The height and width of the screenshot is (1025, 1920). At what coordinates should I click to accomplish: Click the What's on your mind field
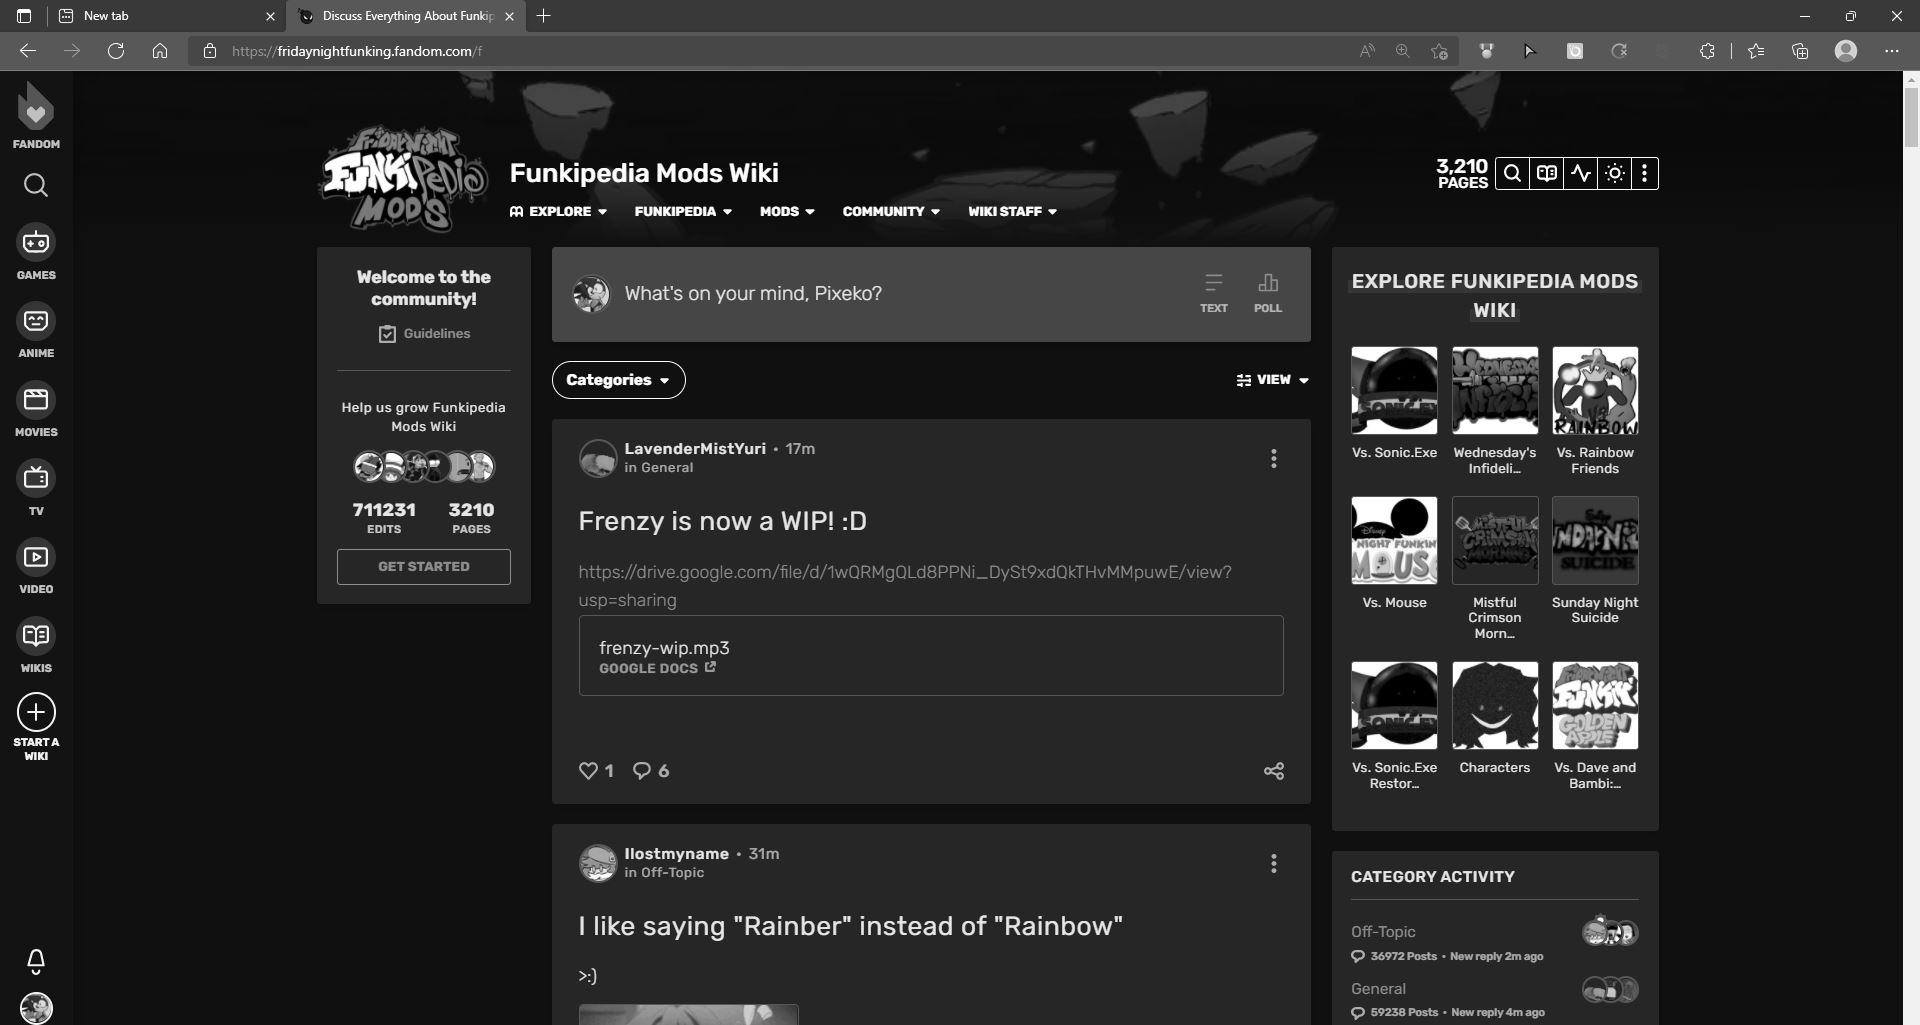pos(753,294)
